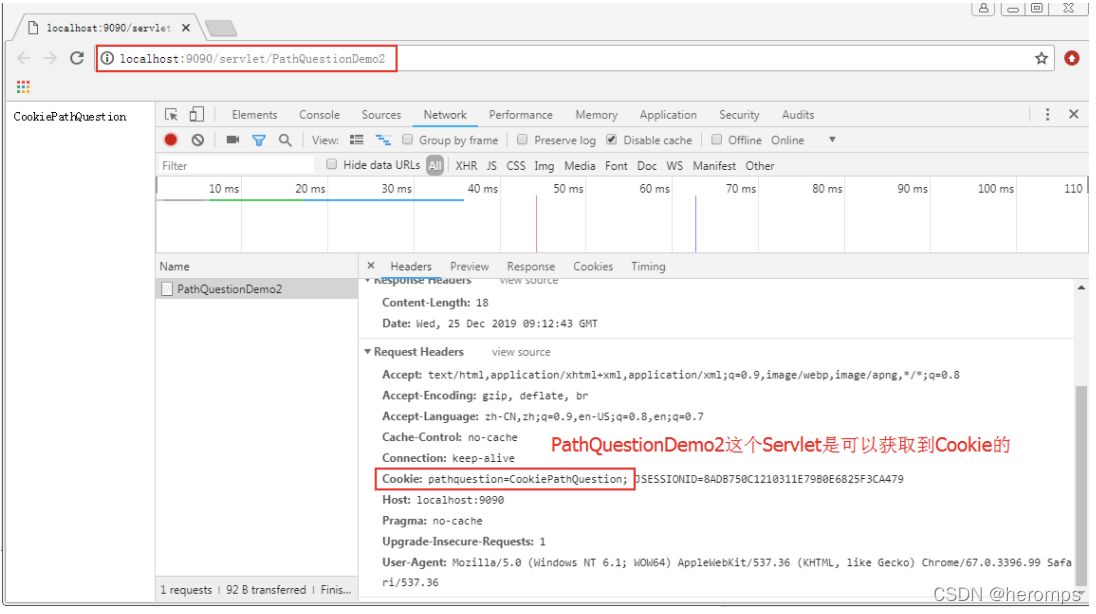This screenshot has height=614, width=1096.
Task: Click the user profile icon in title bar
Action: pyautogui.click(x=983, y=8)
